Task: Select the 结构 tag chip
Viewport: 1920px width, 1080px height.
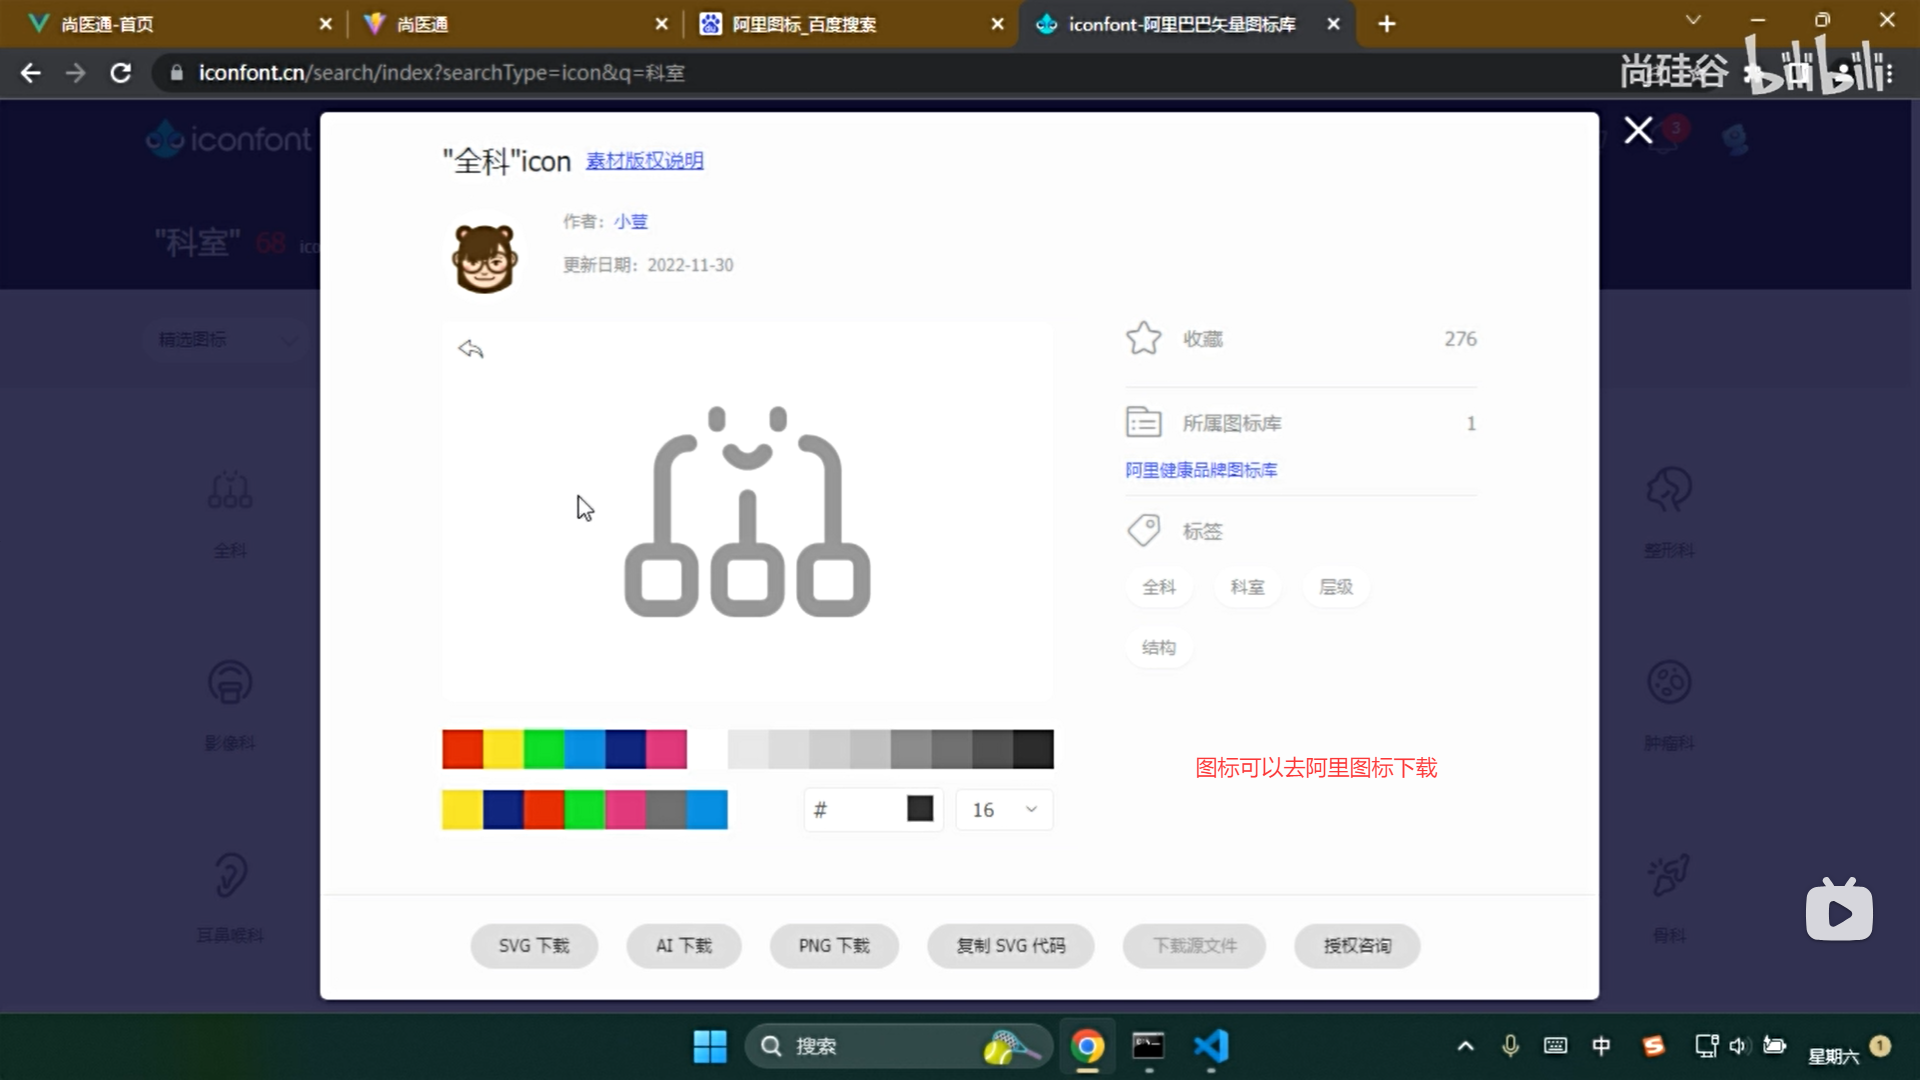Action: pos(1158,647)
